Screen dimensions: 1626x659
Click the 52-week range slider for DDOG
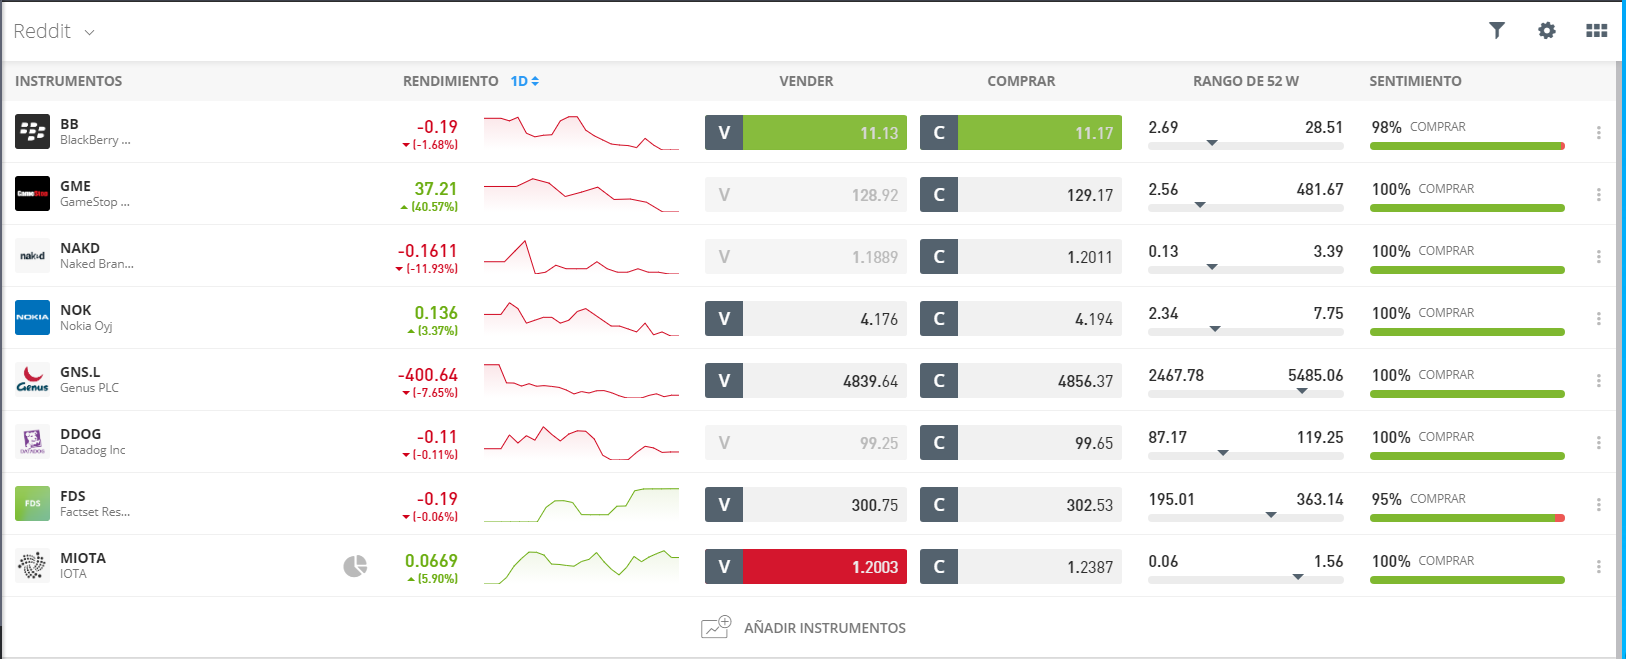[1245, 455]
